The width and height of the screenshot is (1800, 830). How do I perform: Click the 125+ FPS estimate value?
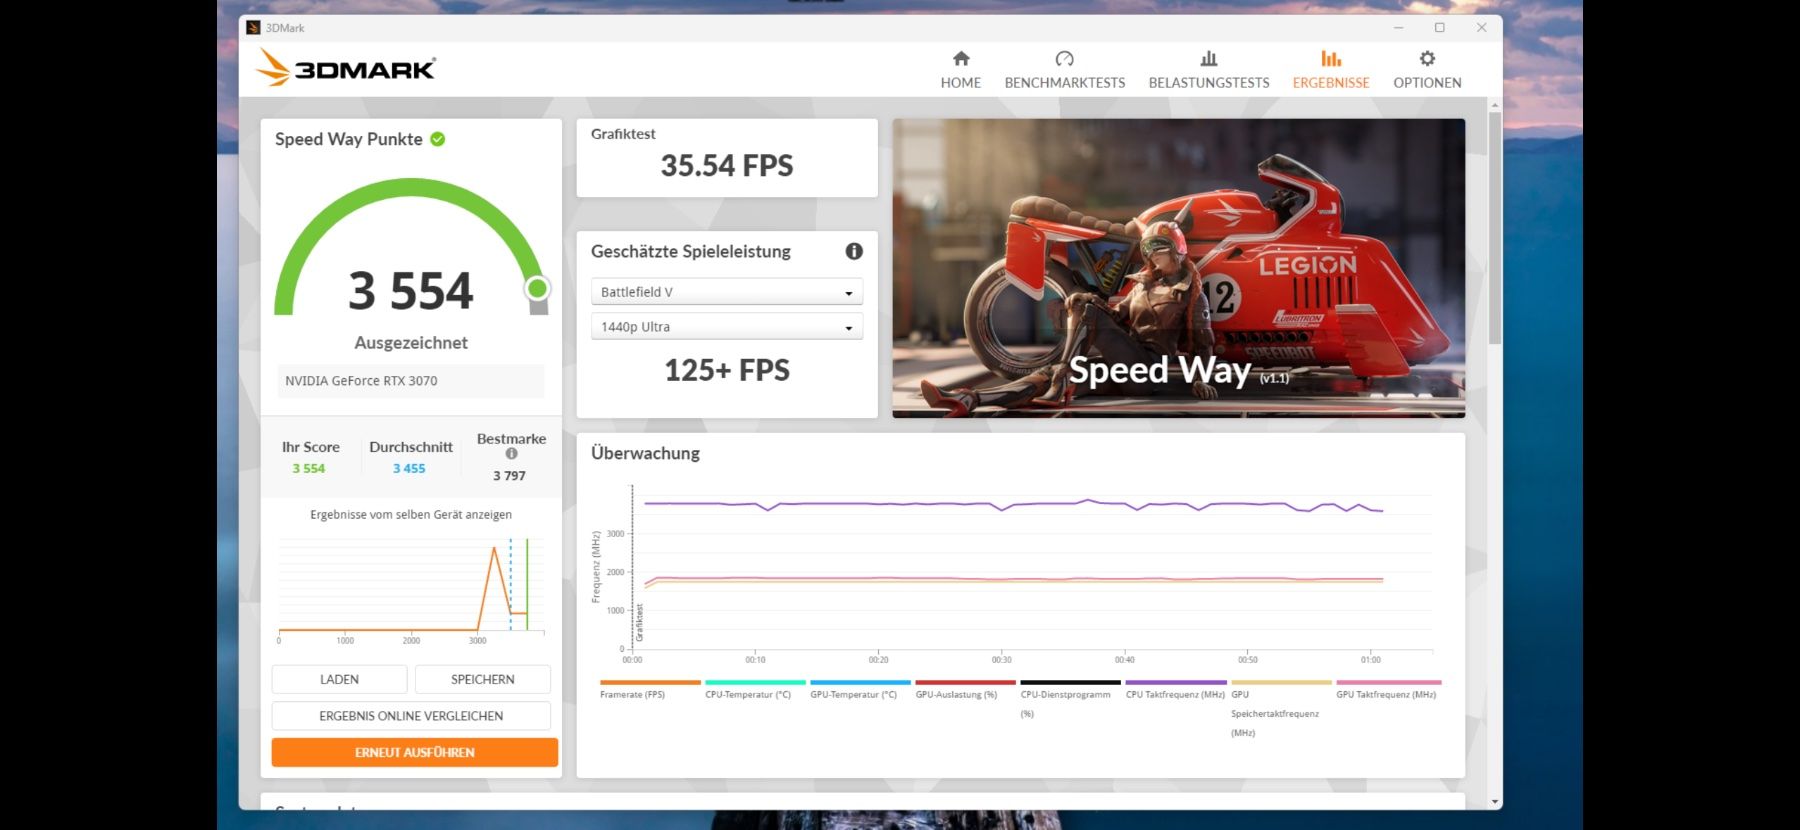point(727,371)
